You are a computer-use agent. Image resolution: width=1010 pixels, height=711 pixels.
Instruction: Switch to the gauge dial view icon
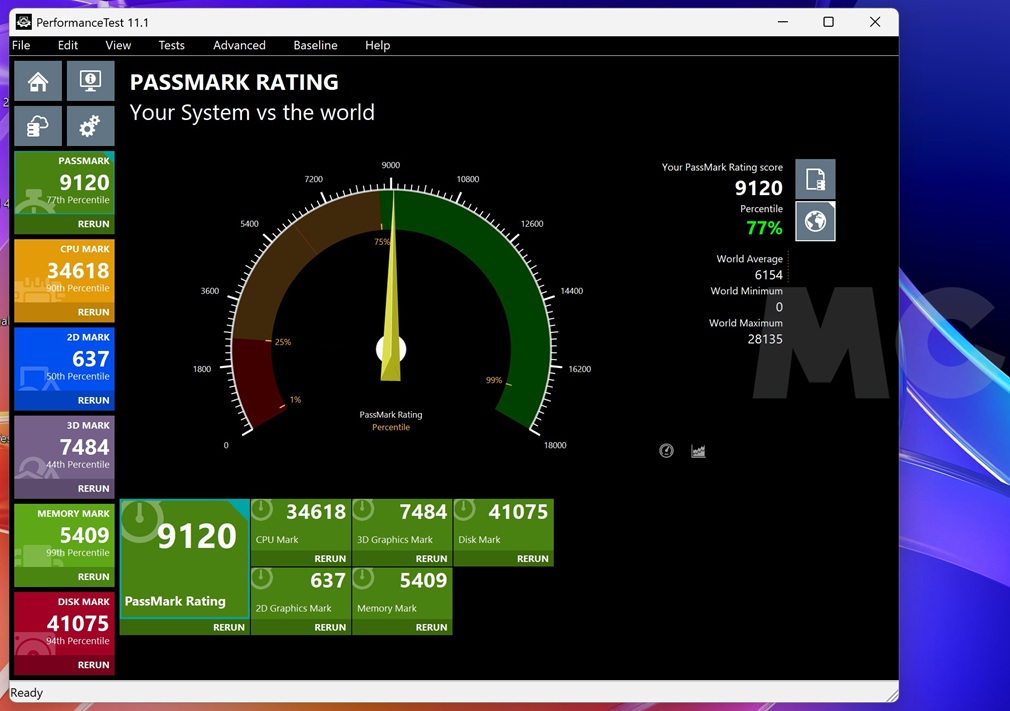[x=666, y=451]
